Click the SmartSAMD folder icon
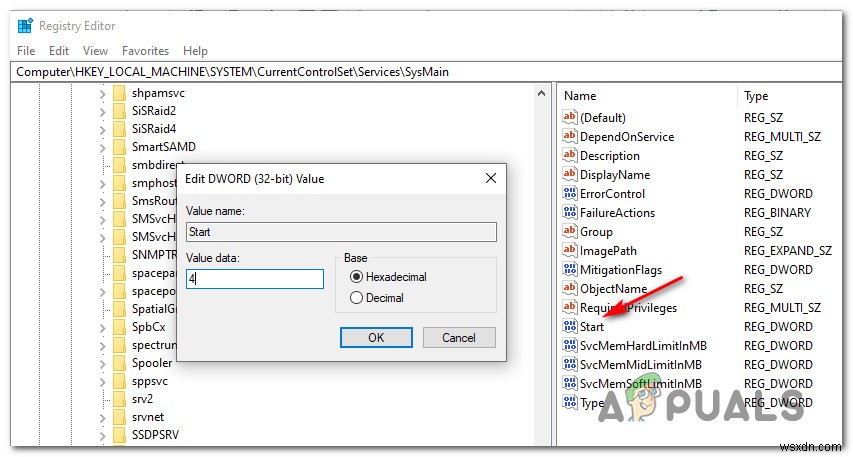 click(119, 147)
